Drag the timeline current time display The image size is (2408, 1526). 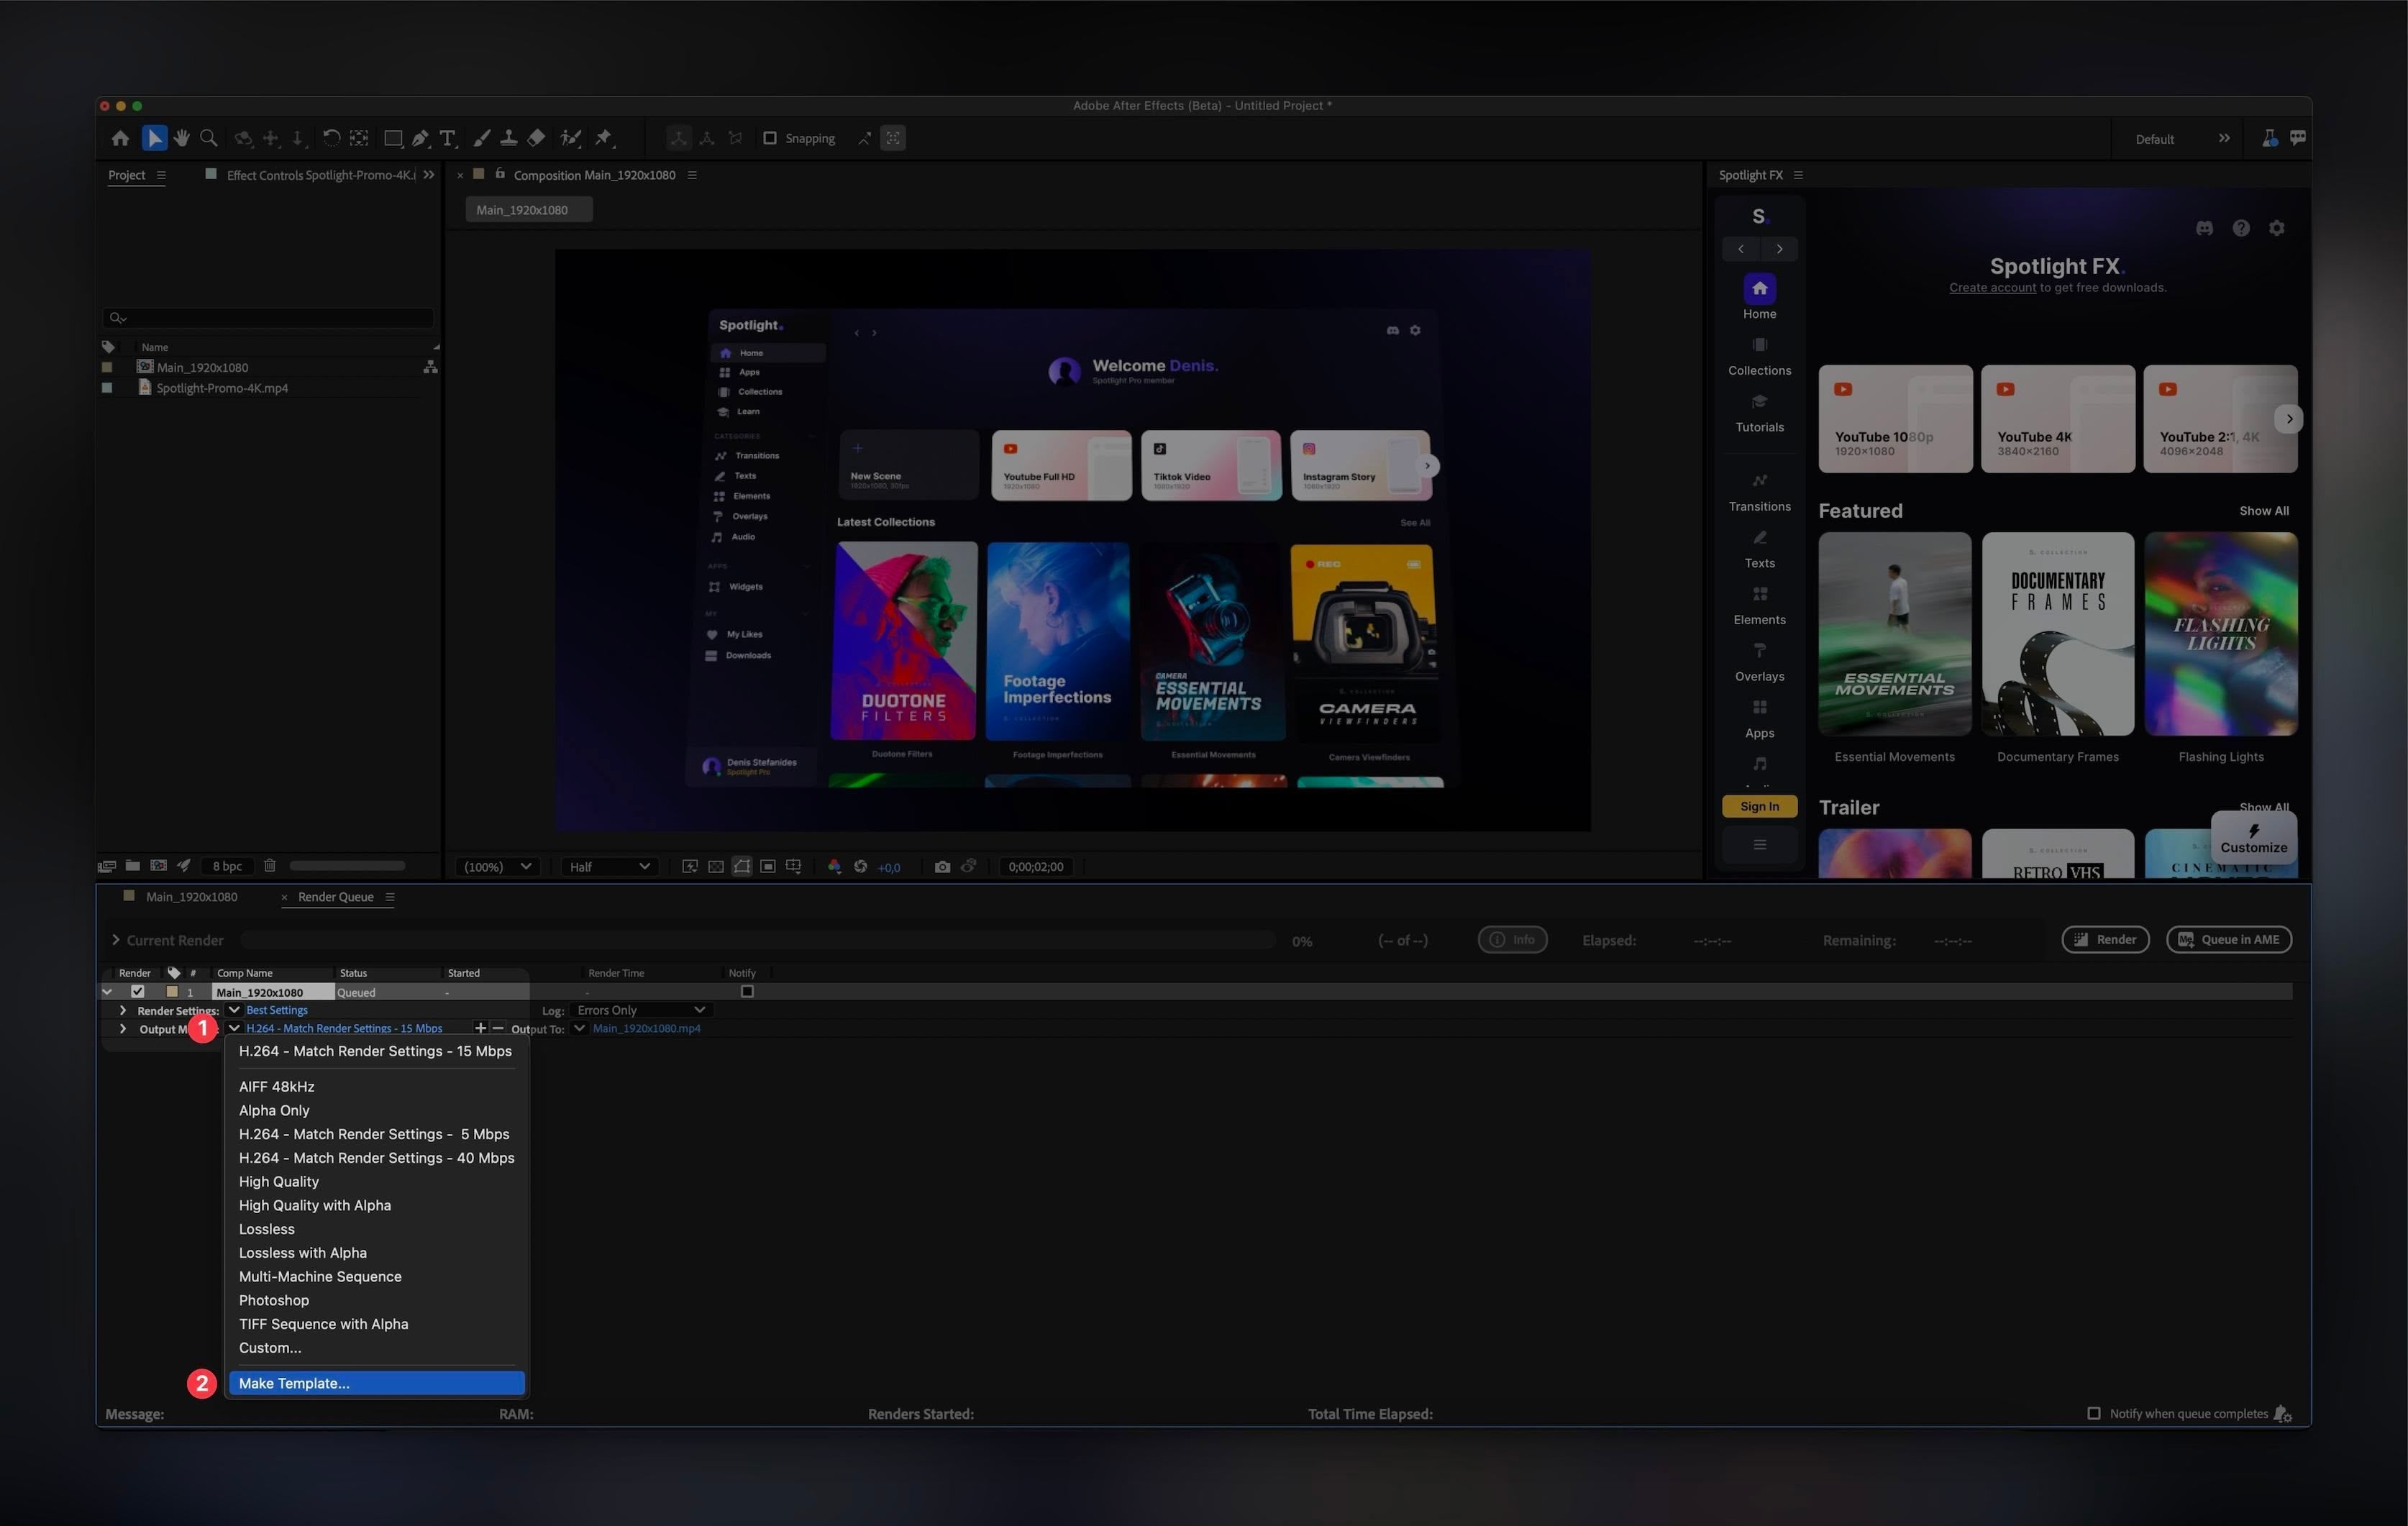click(x=1036, y=864)
